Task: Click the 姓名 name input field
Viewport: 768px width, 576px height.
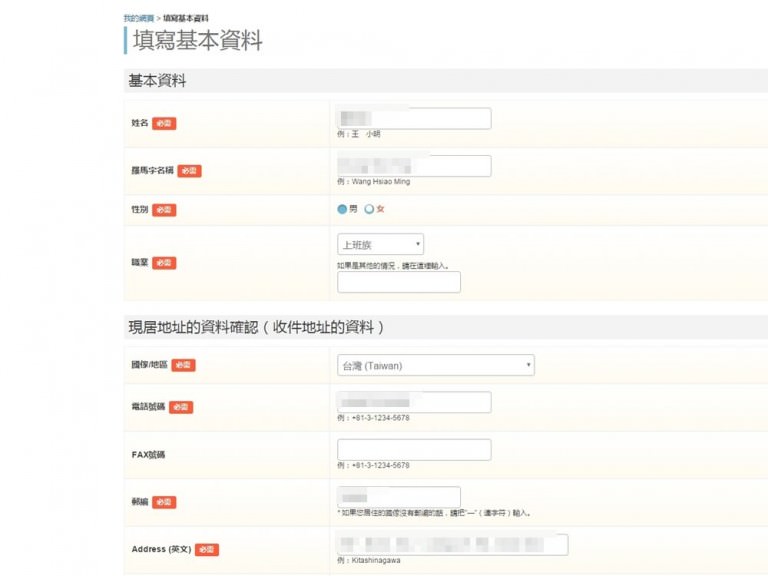Action: click(x=414, y=118)
